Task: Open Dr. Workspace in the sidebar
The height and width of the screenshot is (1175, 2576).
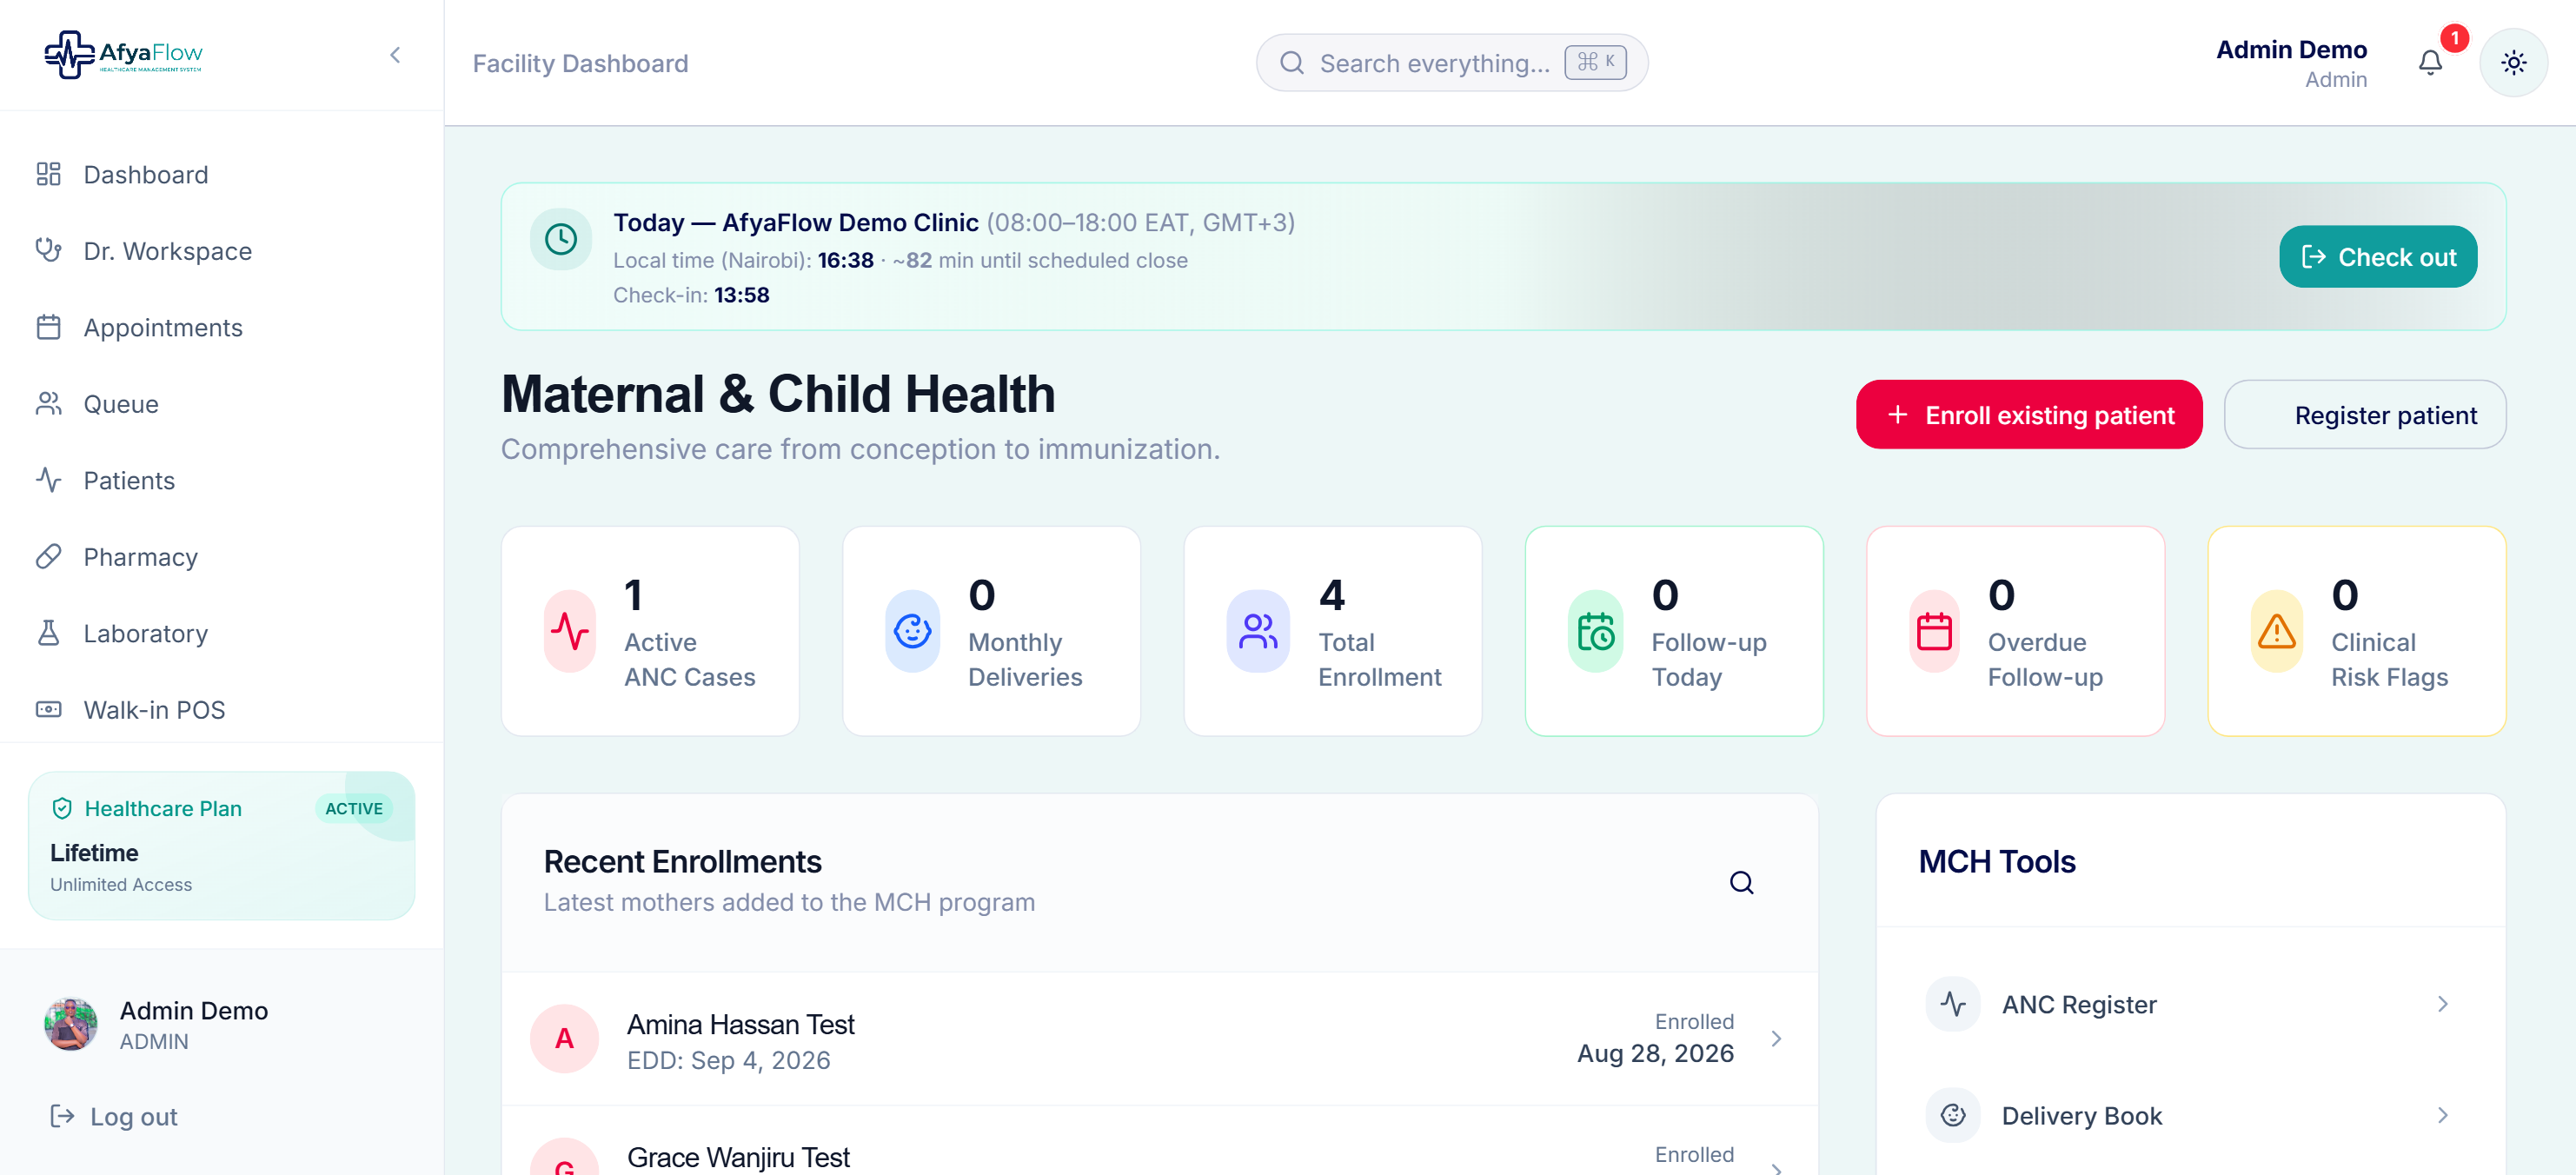Action: point(222,251)
